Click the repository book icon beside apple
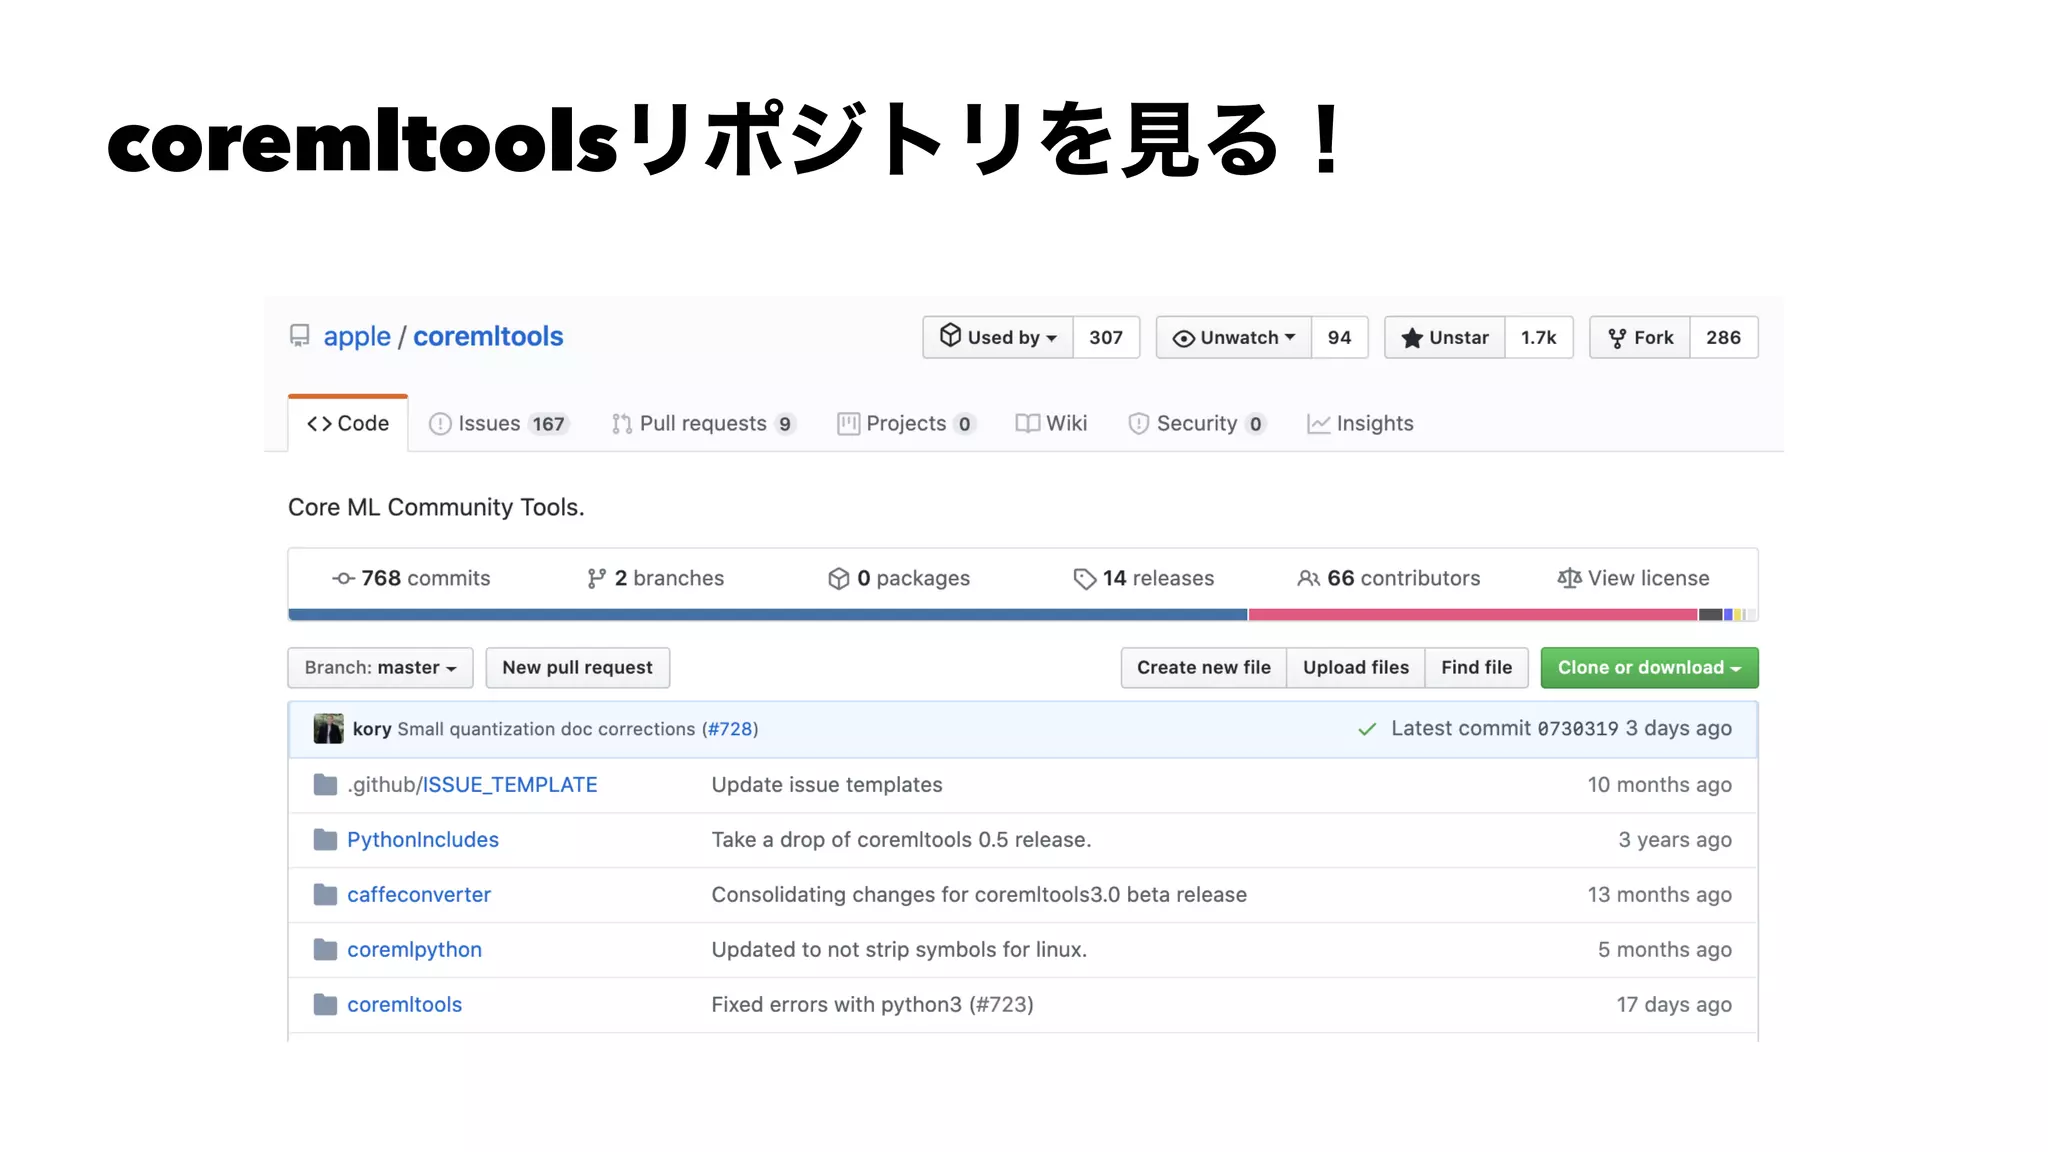 pyautogui.click(x=299, y=336)
